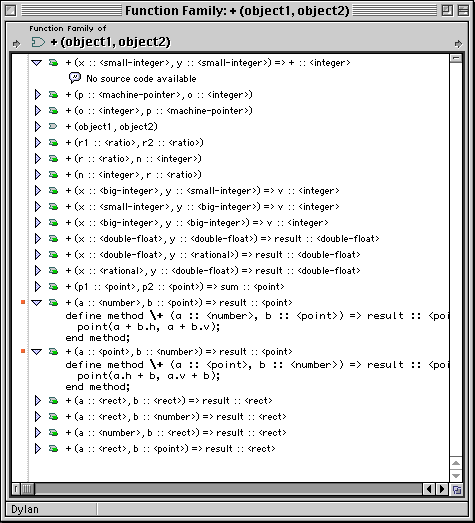The height and width of the screenshot is (523, 475).
Task: Expand big-integer, small-integer method row
Action: 38,190
